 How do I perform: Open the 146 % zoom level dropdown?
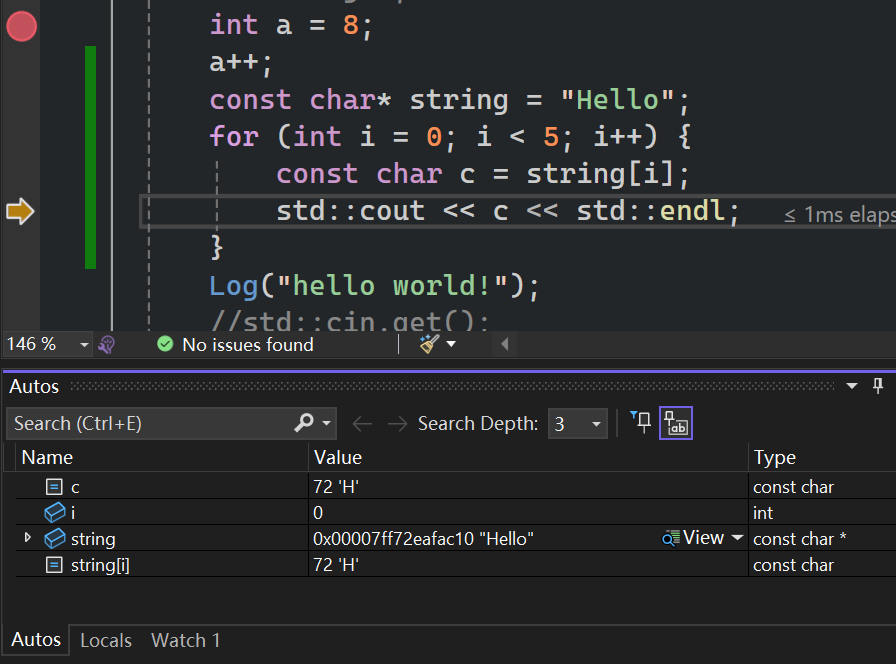click(x=84, y=345)
